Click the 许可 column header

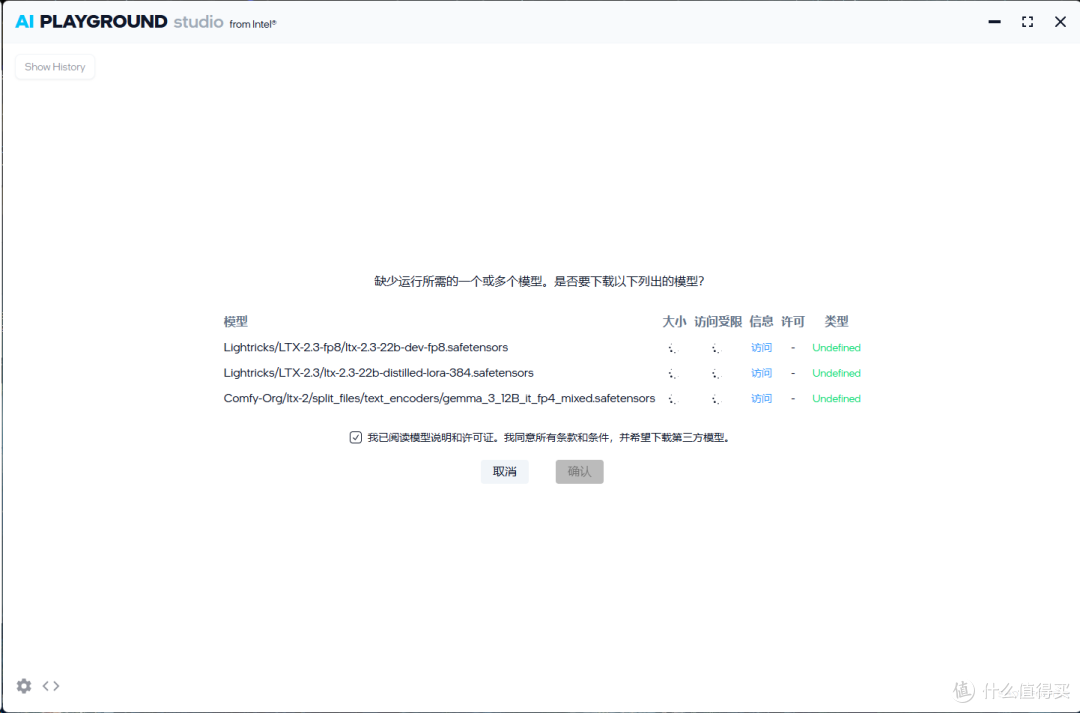click(x=793, y=322)
